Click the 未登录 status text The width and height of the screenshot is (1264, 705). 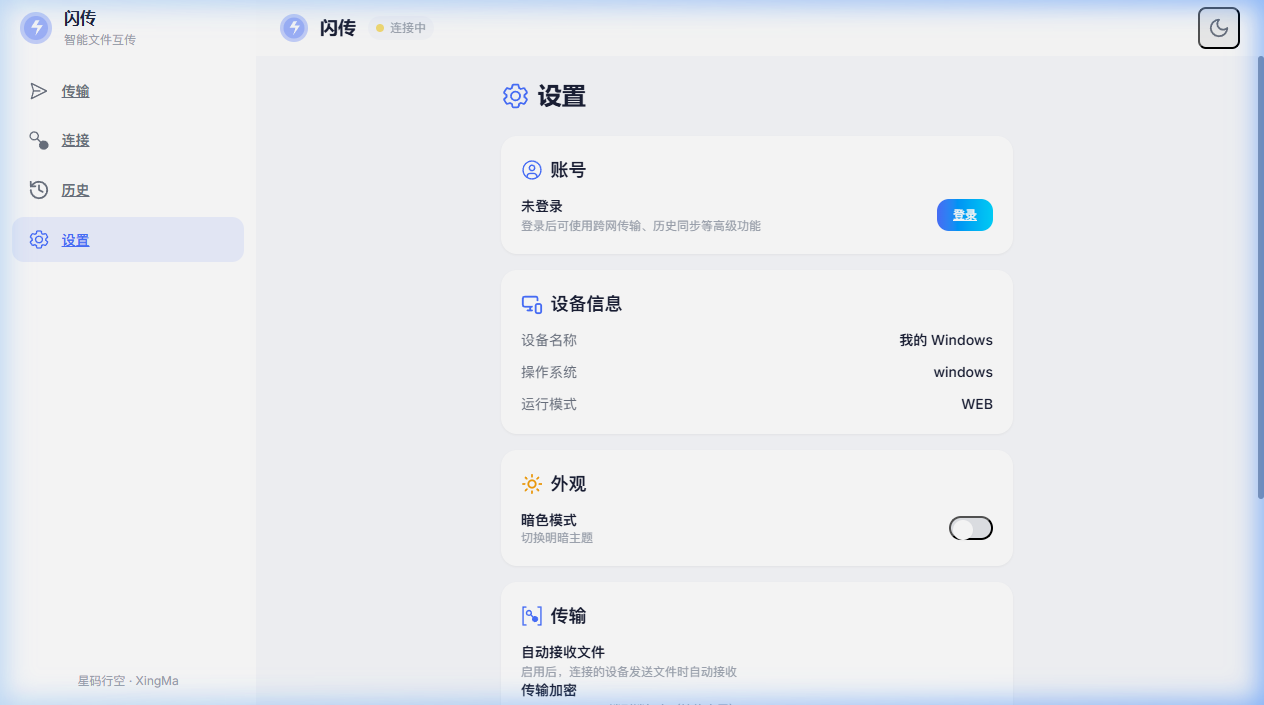(542, 206)
